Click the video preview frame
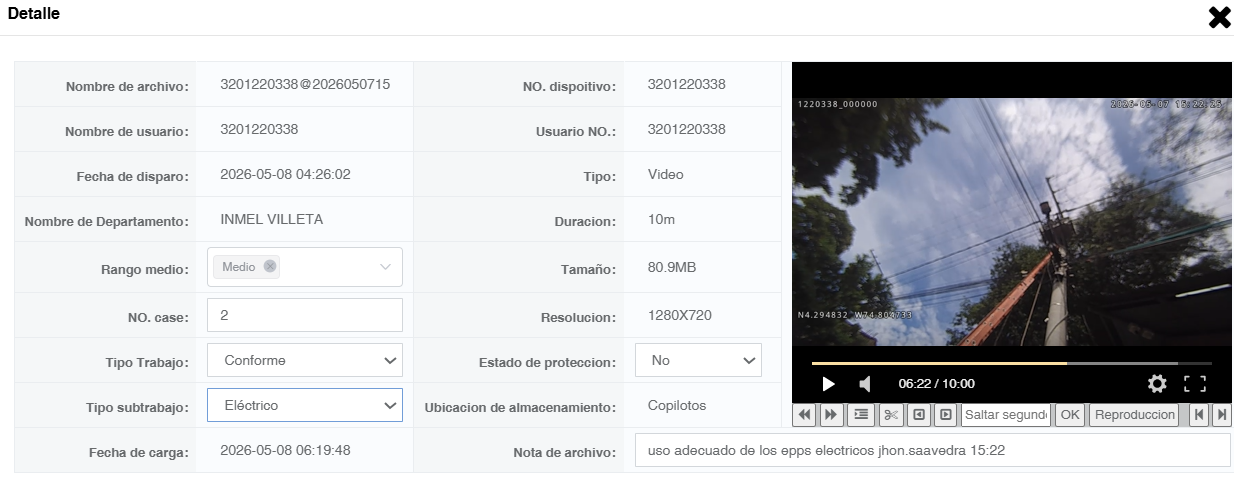Image resolution: width=1234 pixels, height=484 pixels. pyautogui.click(x=1011, y=221)
